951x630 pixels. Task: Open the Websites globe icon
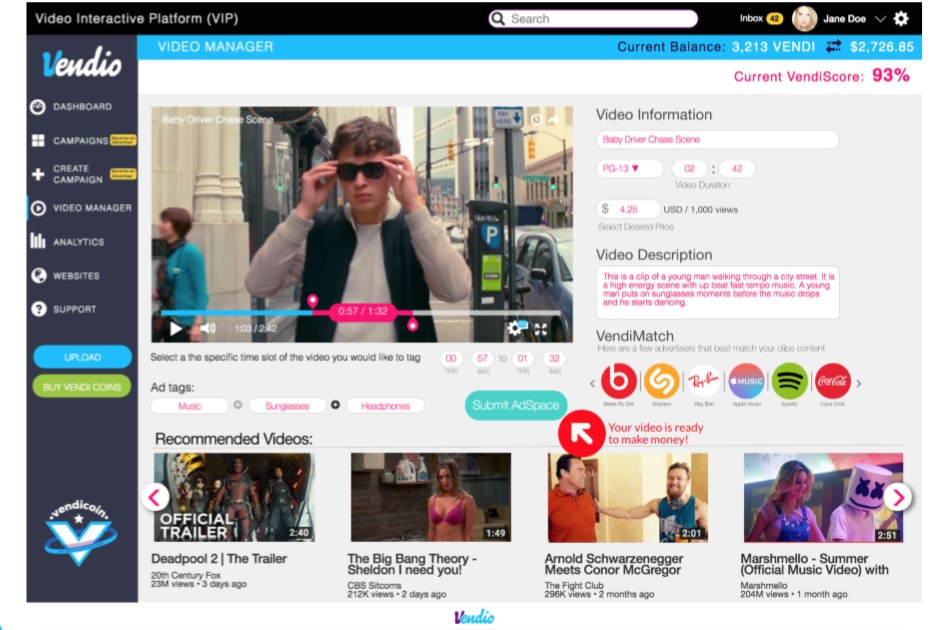click(38, 275)
